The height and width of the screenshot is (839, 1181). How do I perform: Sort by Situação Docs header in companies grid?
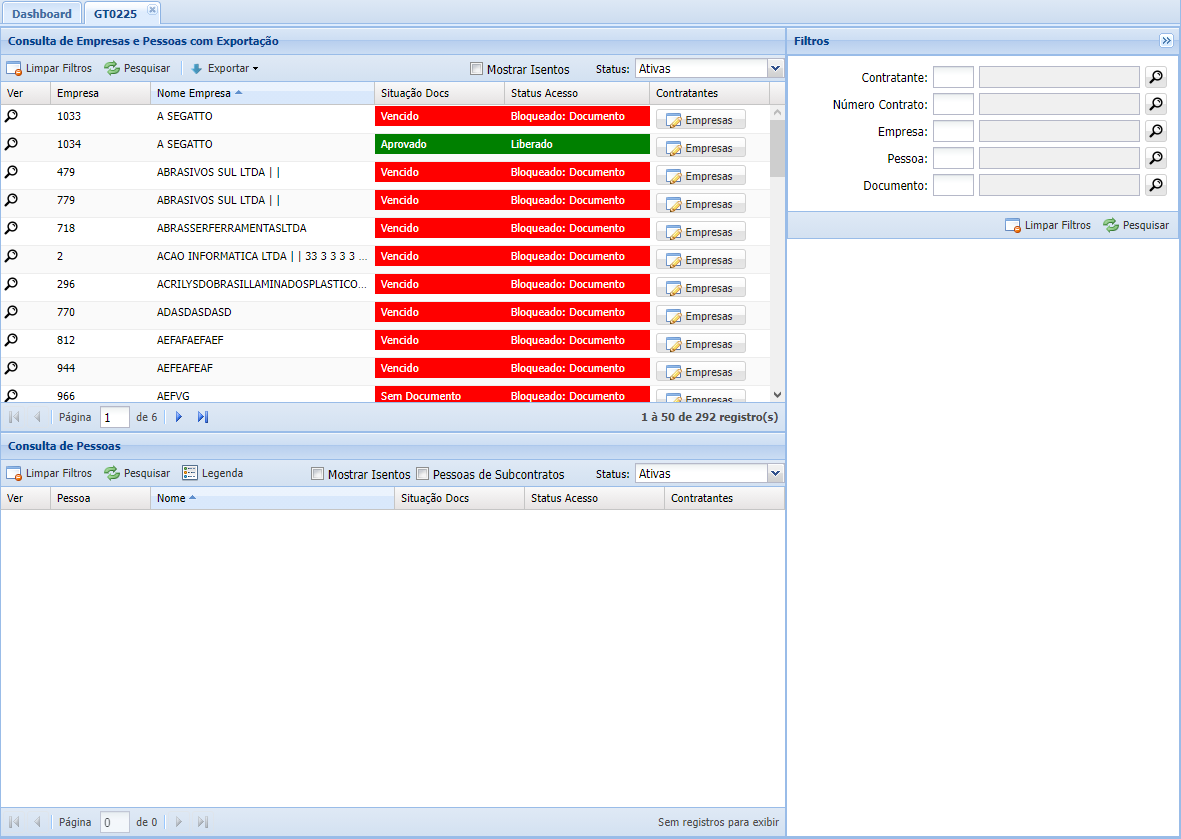pos(439,93)
